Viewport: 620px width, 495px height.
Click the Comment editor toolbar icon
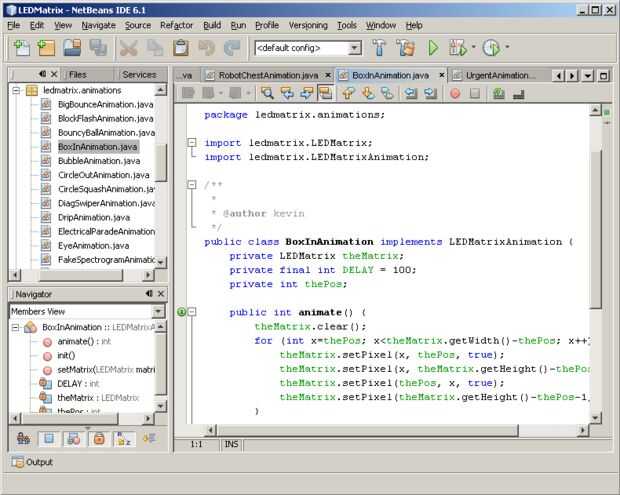tap(499, 94)
